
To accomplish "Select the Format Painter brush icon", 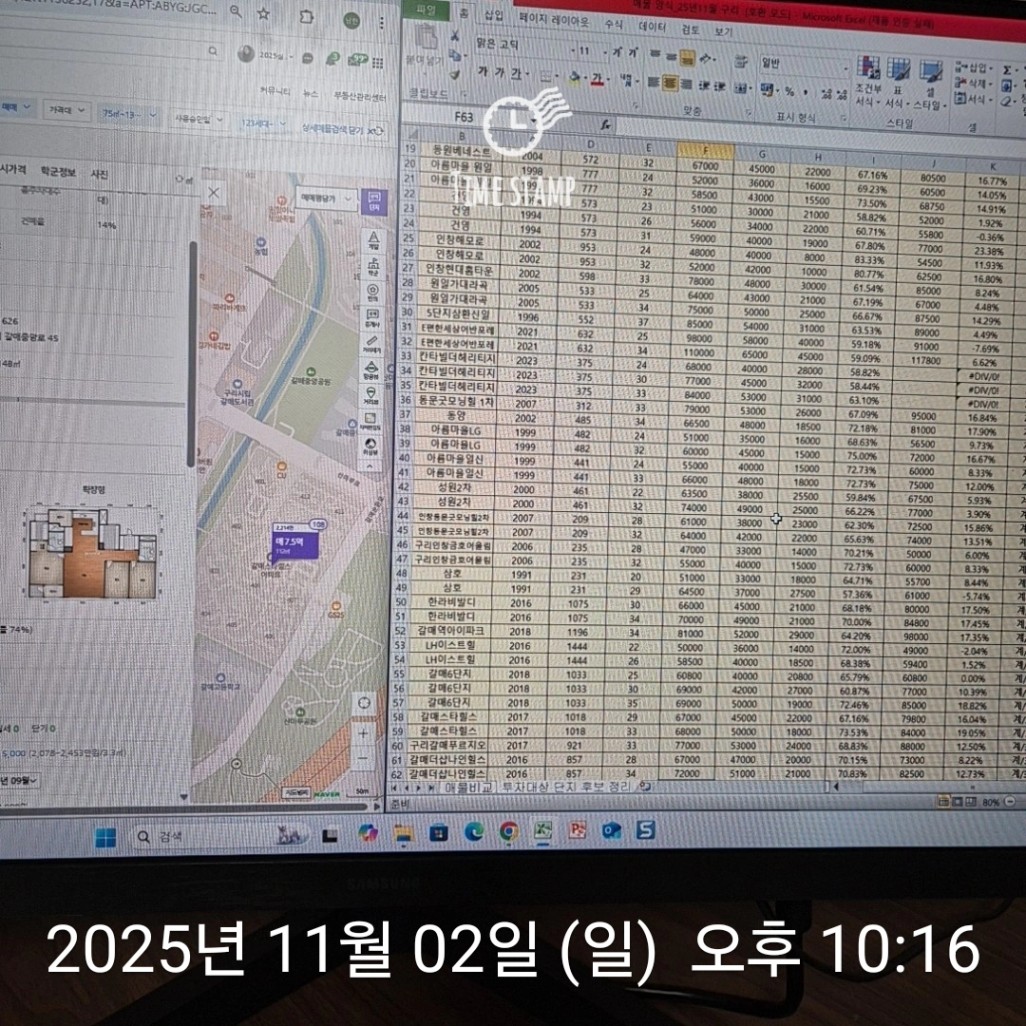I will (455, 75).
